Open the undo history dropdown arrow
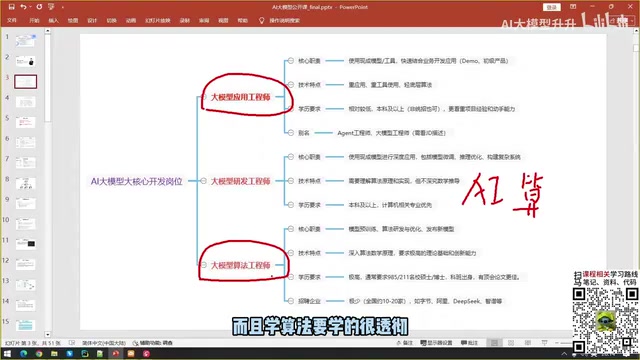The image size is (640, 360). click(x=30, y=7)
